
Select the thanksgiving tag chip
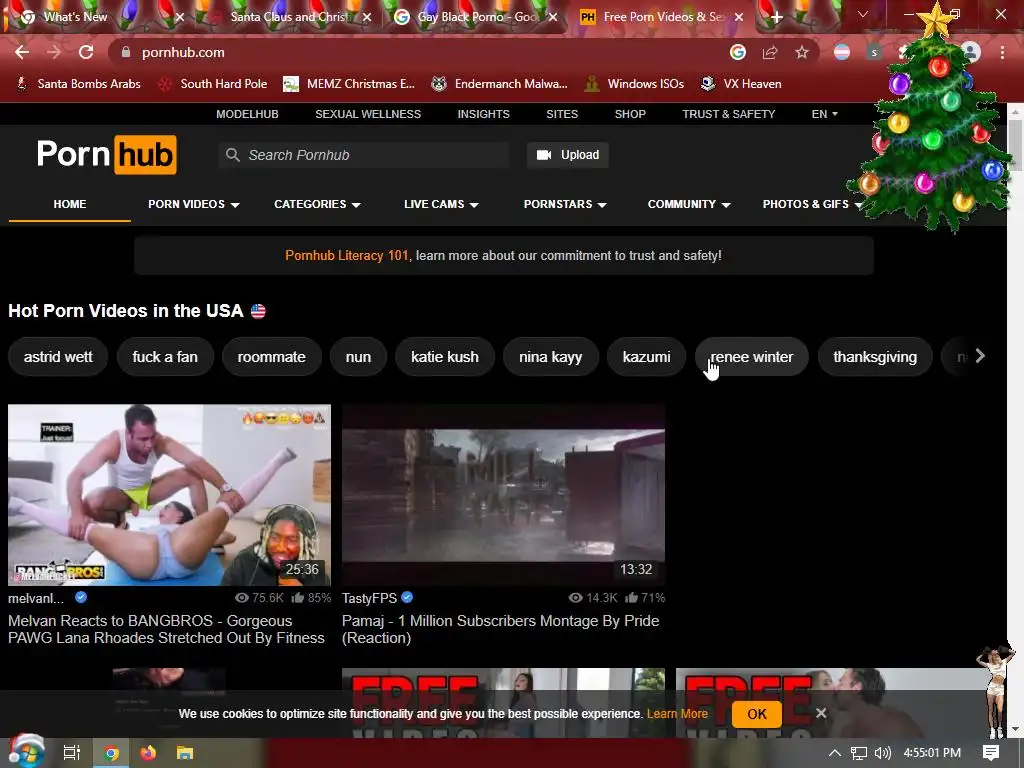coord(874,357)
